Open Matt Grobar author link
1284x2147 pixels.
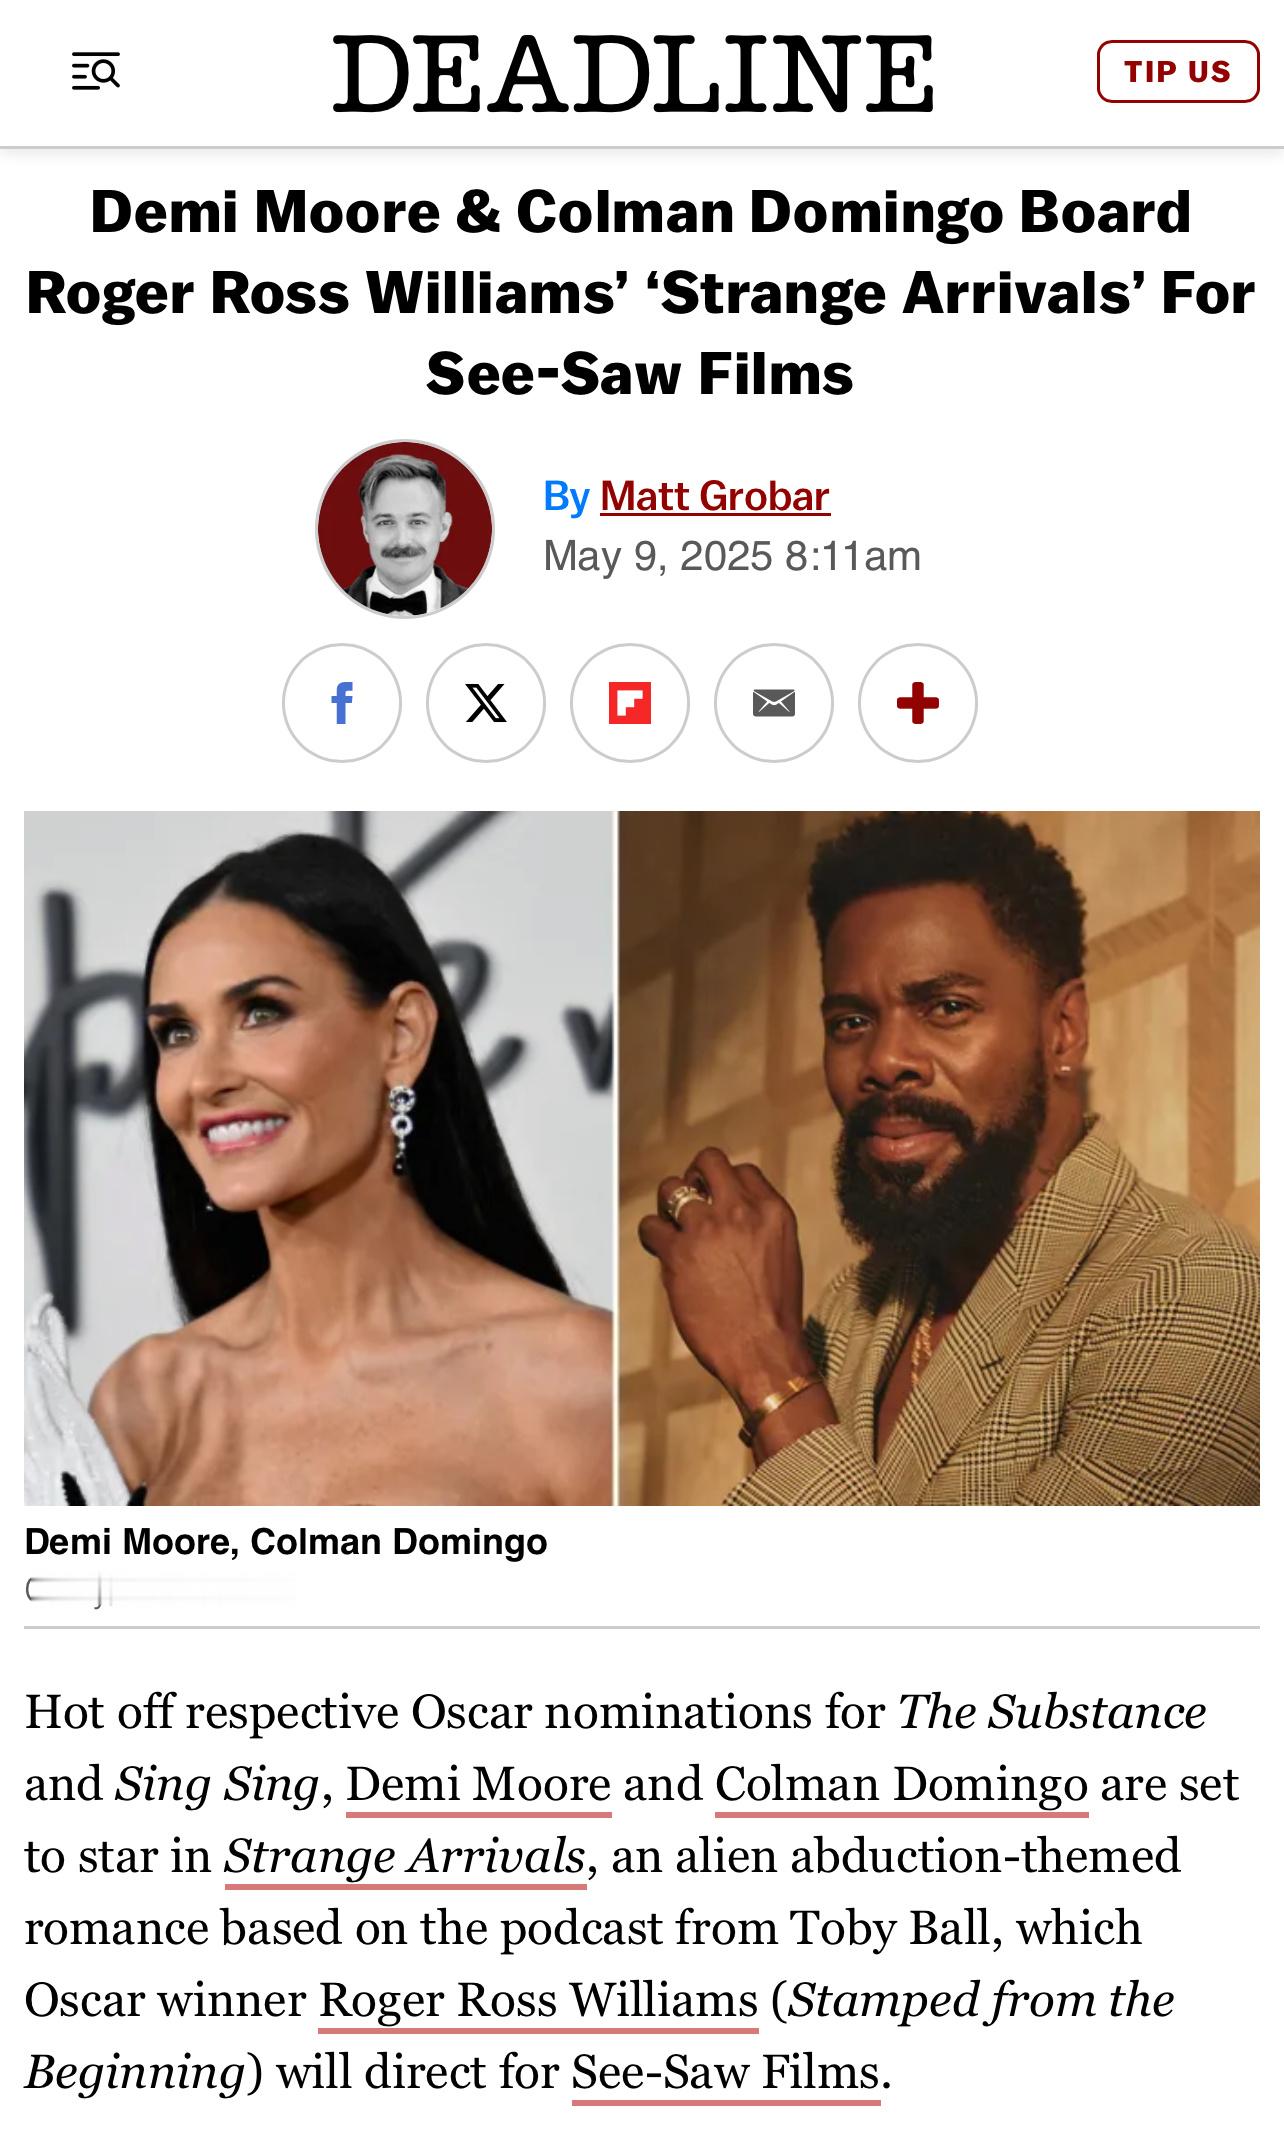[715, 496]
